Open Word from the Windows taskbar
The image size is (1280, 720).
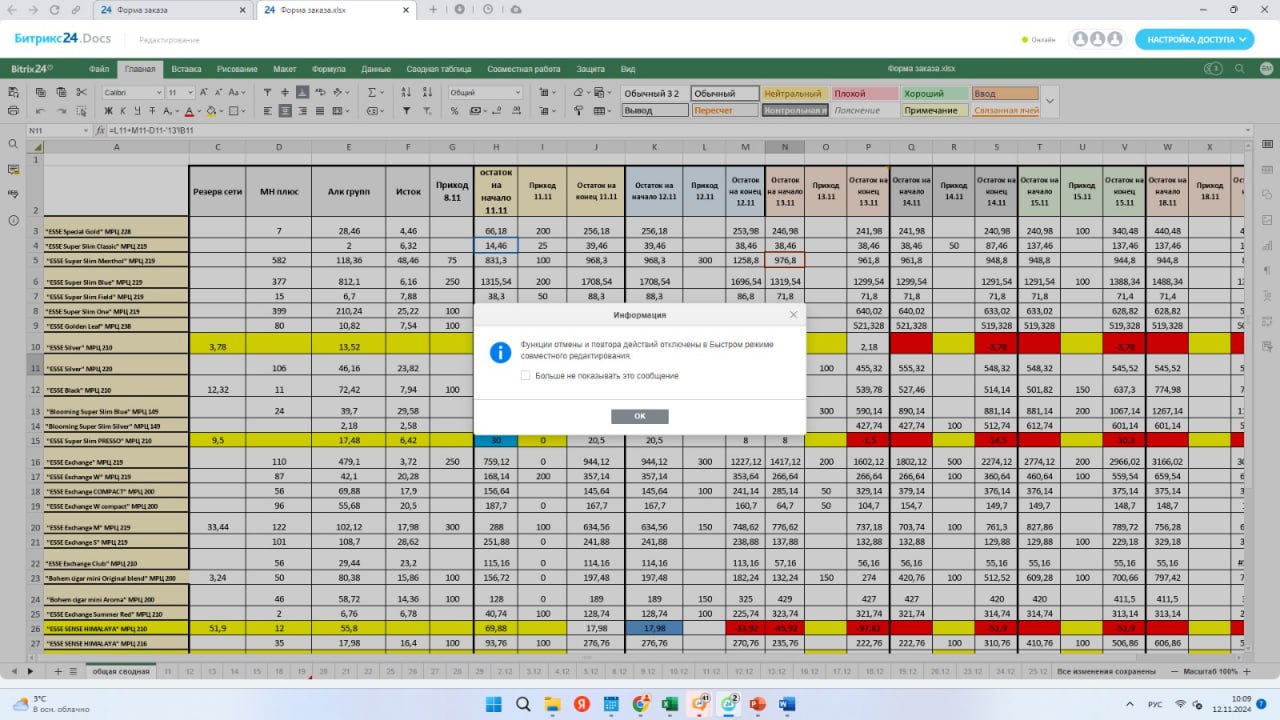(x=786, y=704)
